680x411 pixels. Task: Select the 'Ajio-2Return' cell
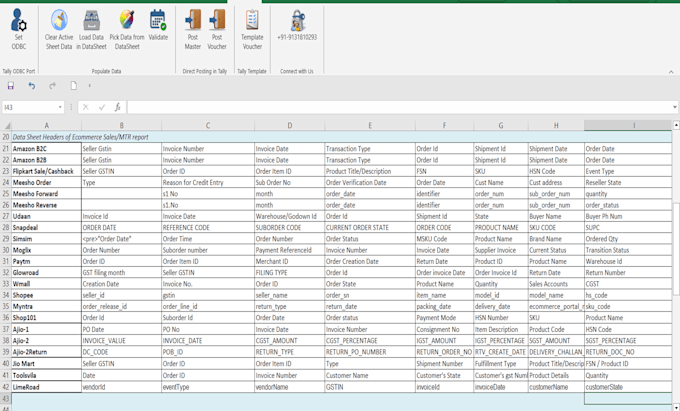tap(47, 352)
